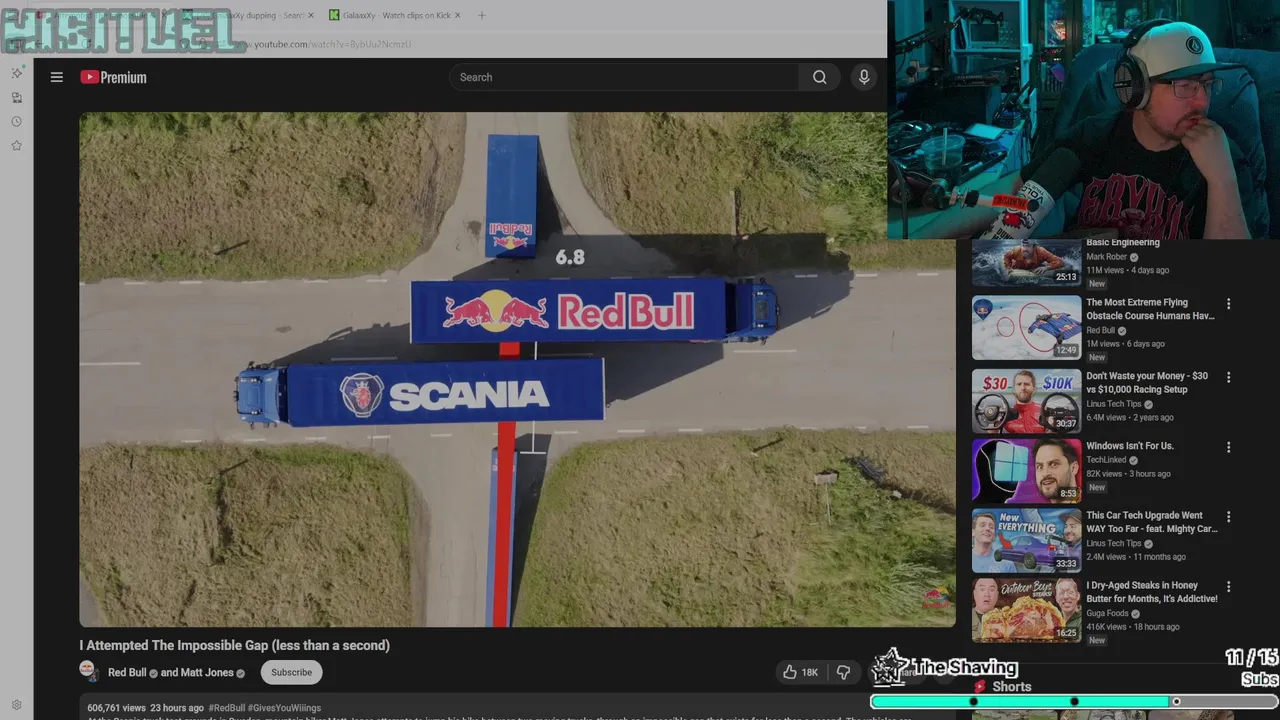Viewport: 1280px width, 720px height.
Task: Open Guga Foods channel name
Action: pyautogui.click(x=1108, y=613)
